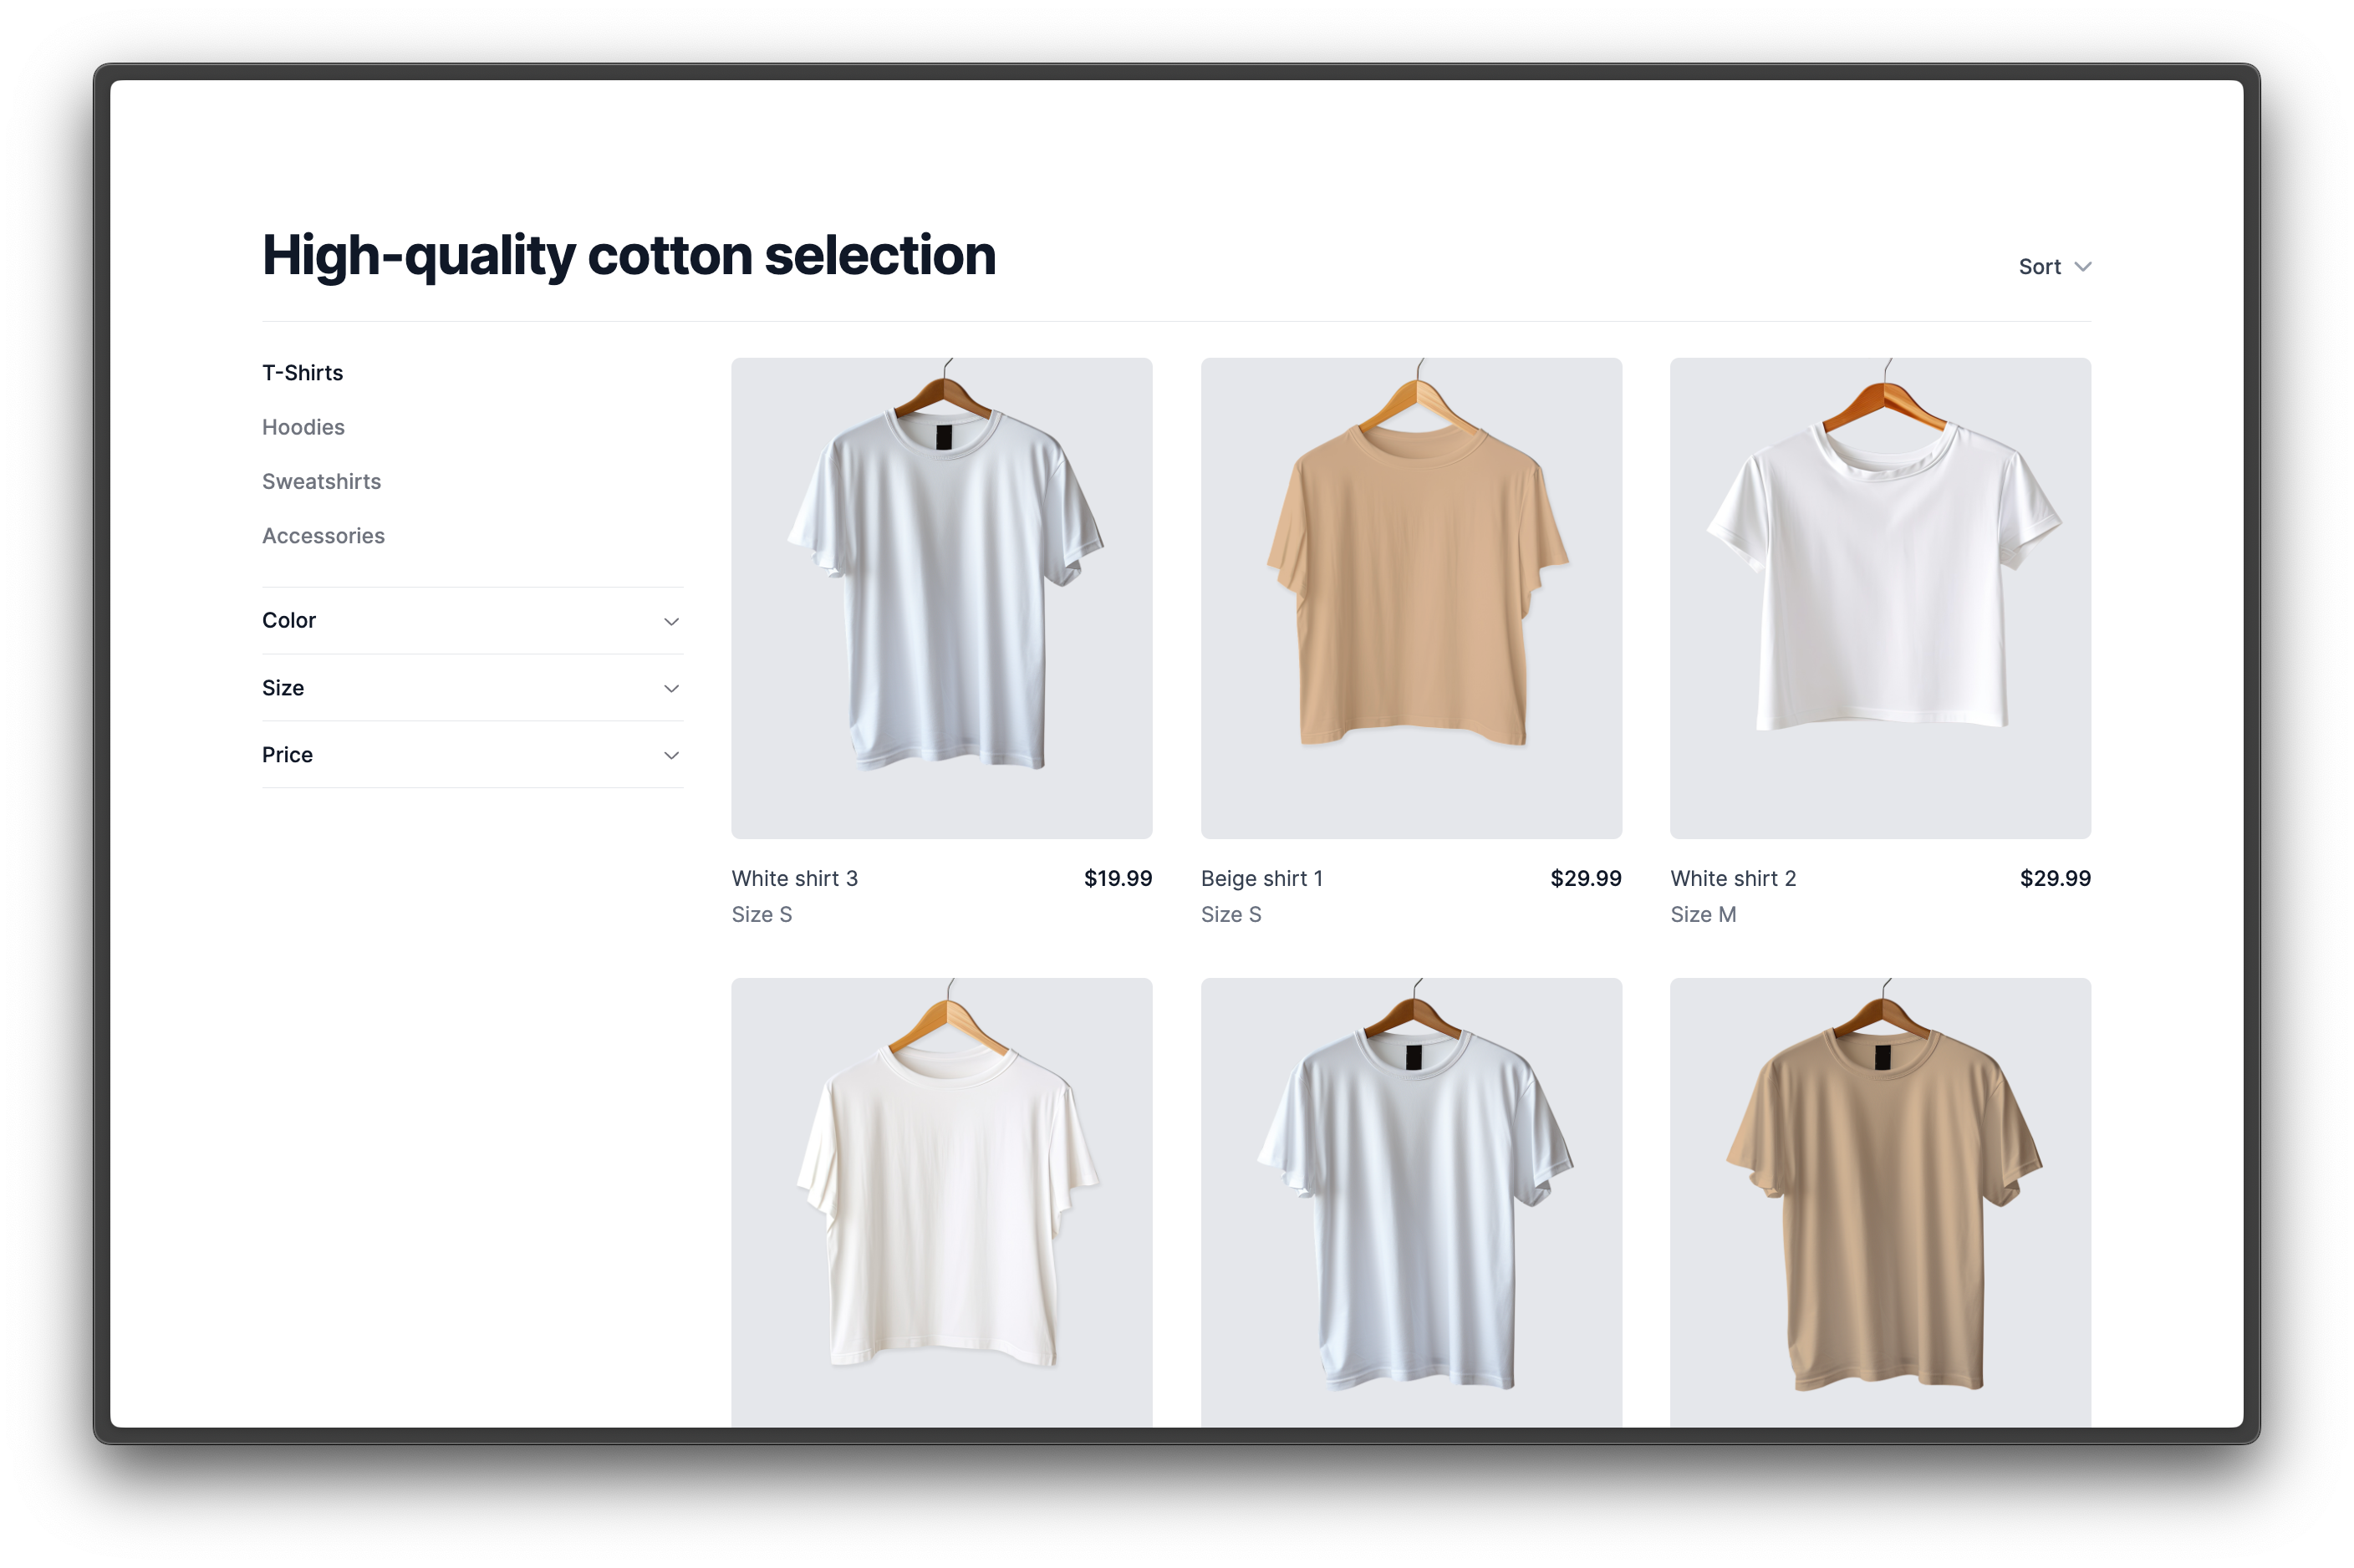Expand the Price filter section
Viewport: 2354px width, 1568px height.
click(472, 755)
